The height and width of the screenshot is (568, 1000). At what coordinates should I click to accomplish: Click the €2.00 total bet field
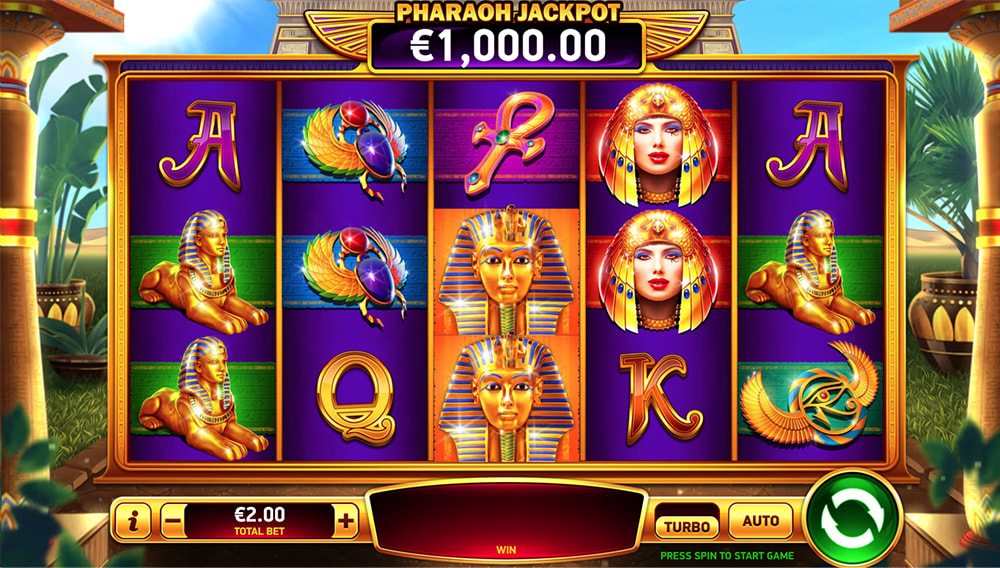[260, 521]
